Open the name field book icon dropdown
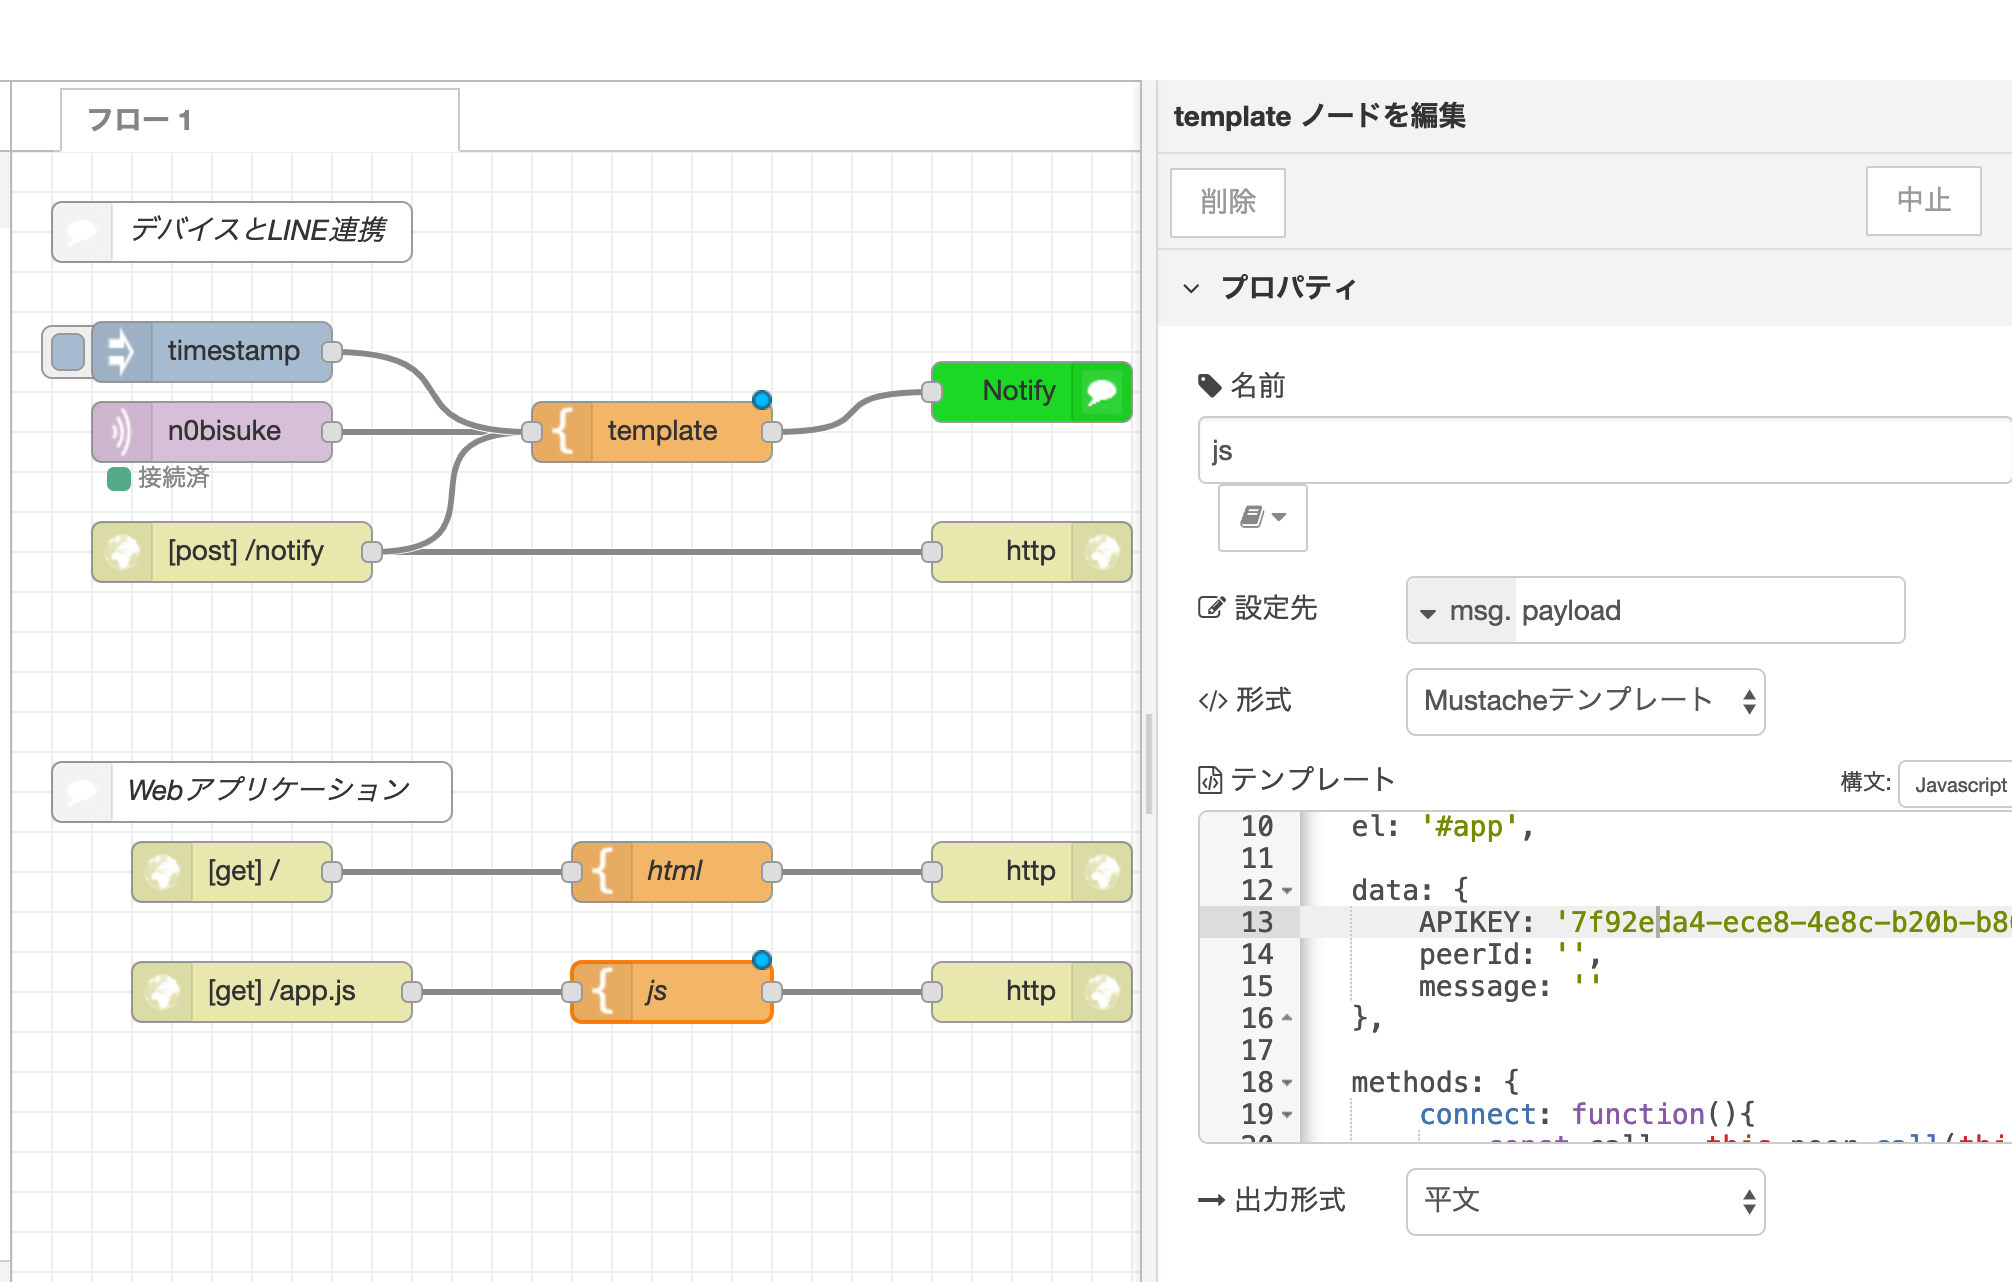The height and width of the screenshot is (1282, 2012). point(1262,517)
